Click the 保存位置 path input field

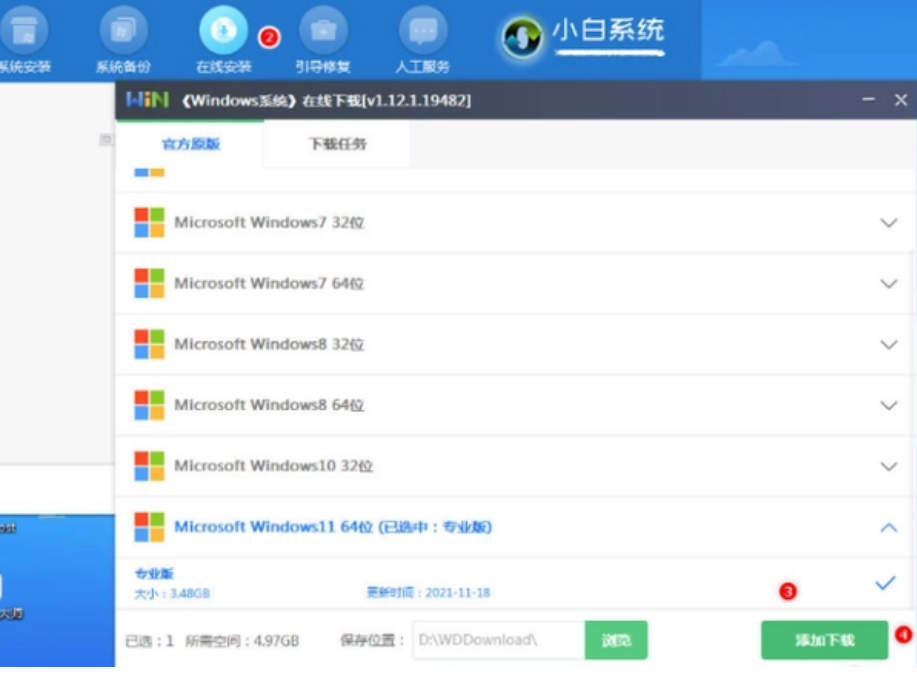coord(499,640)
